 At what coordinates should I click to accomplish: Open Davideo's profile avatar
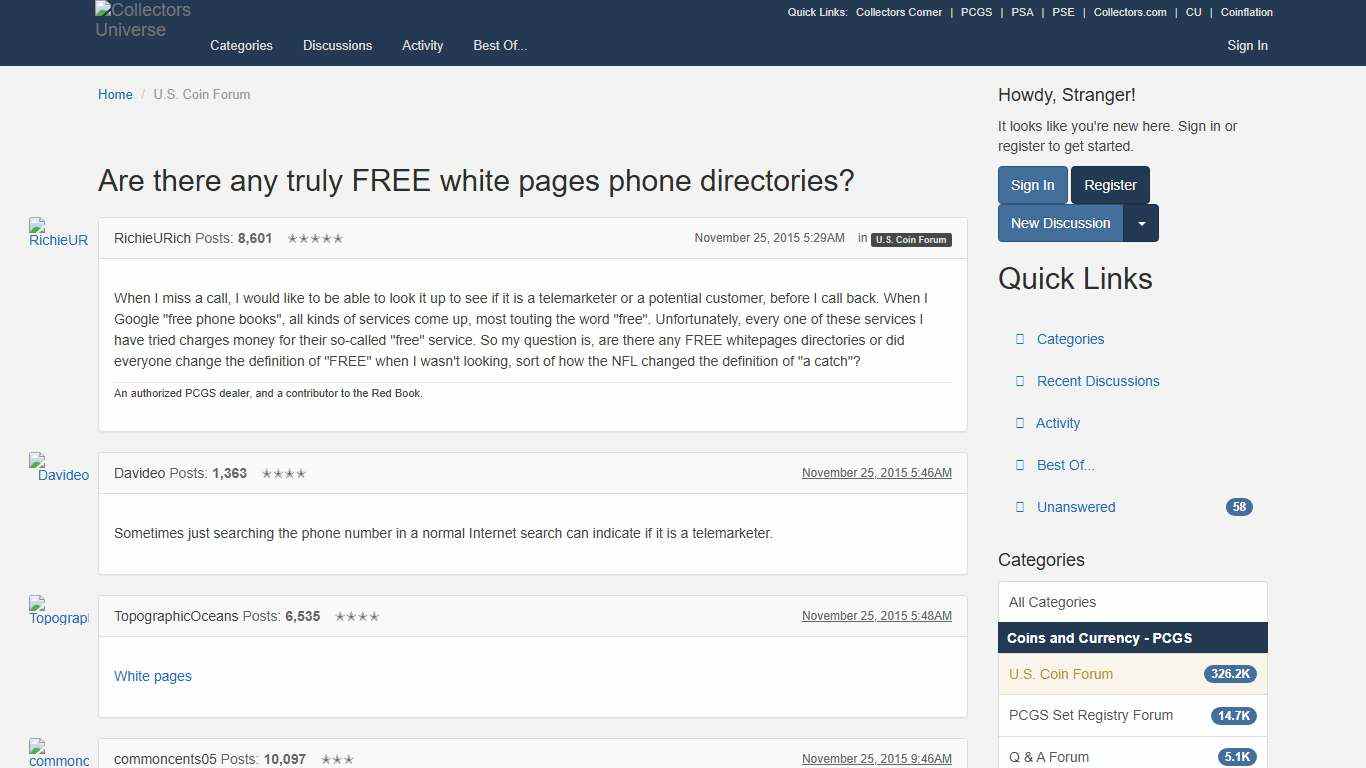point(57,468)
